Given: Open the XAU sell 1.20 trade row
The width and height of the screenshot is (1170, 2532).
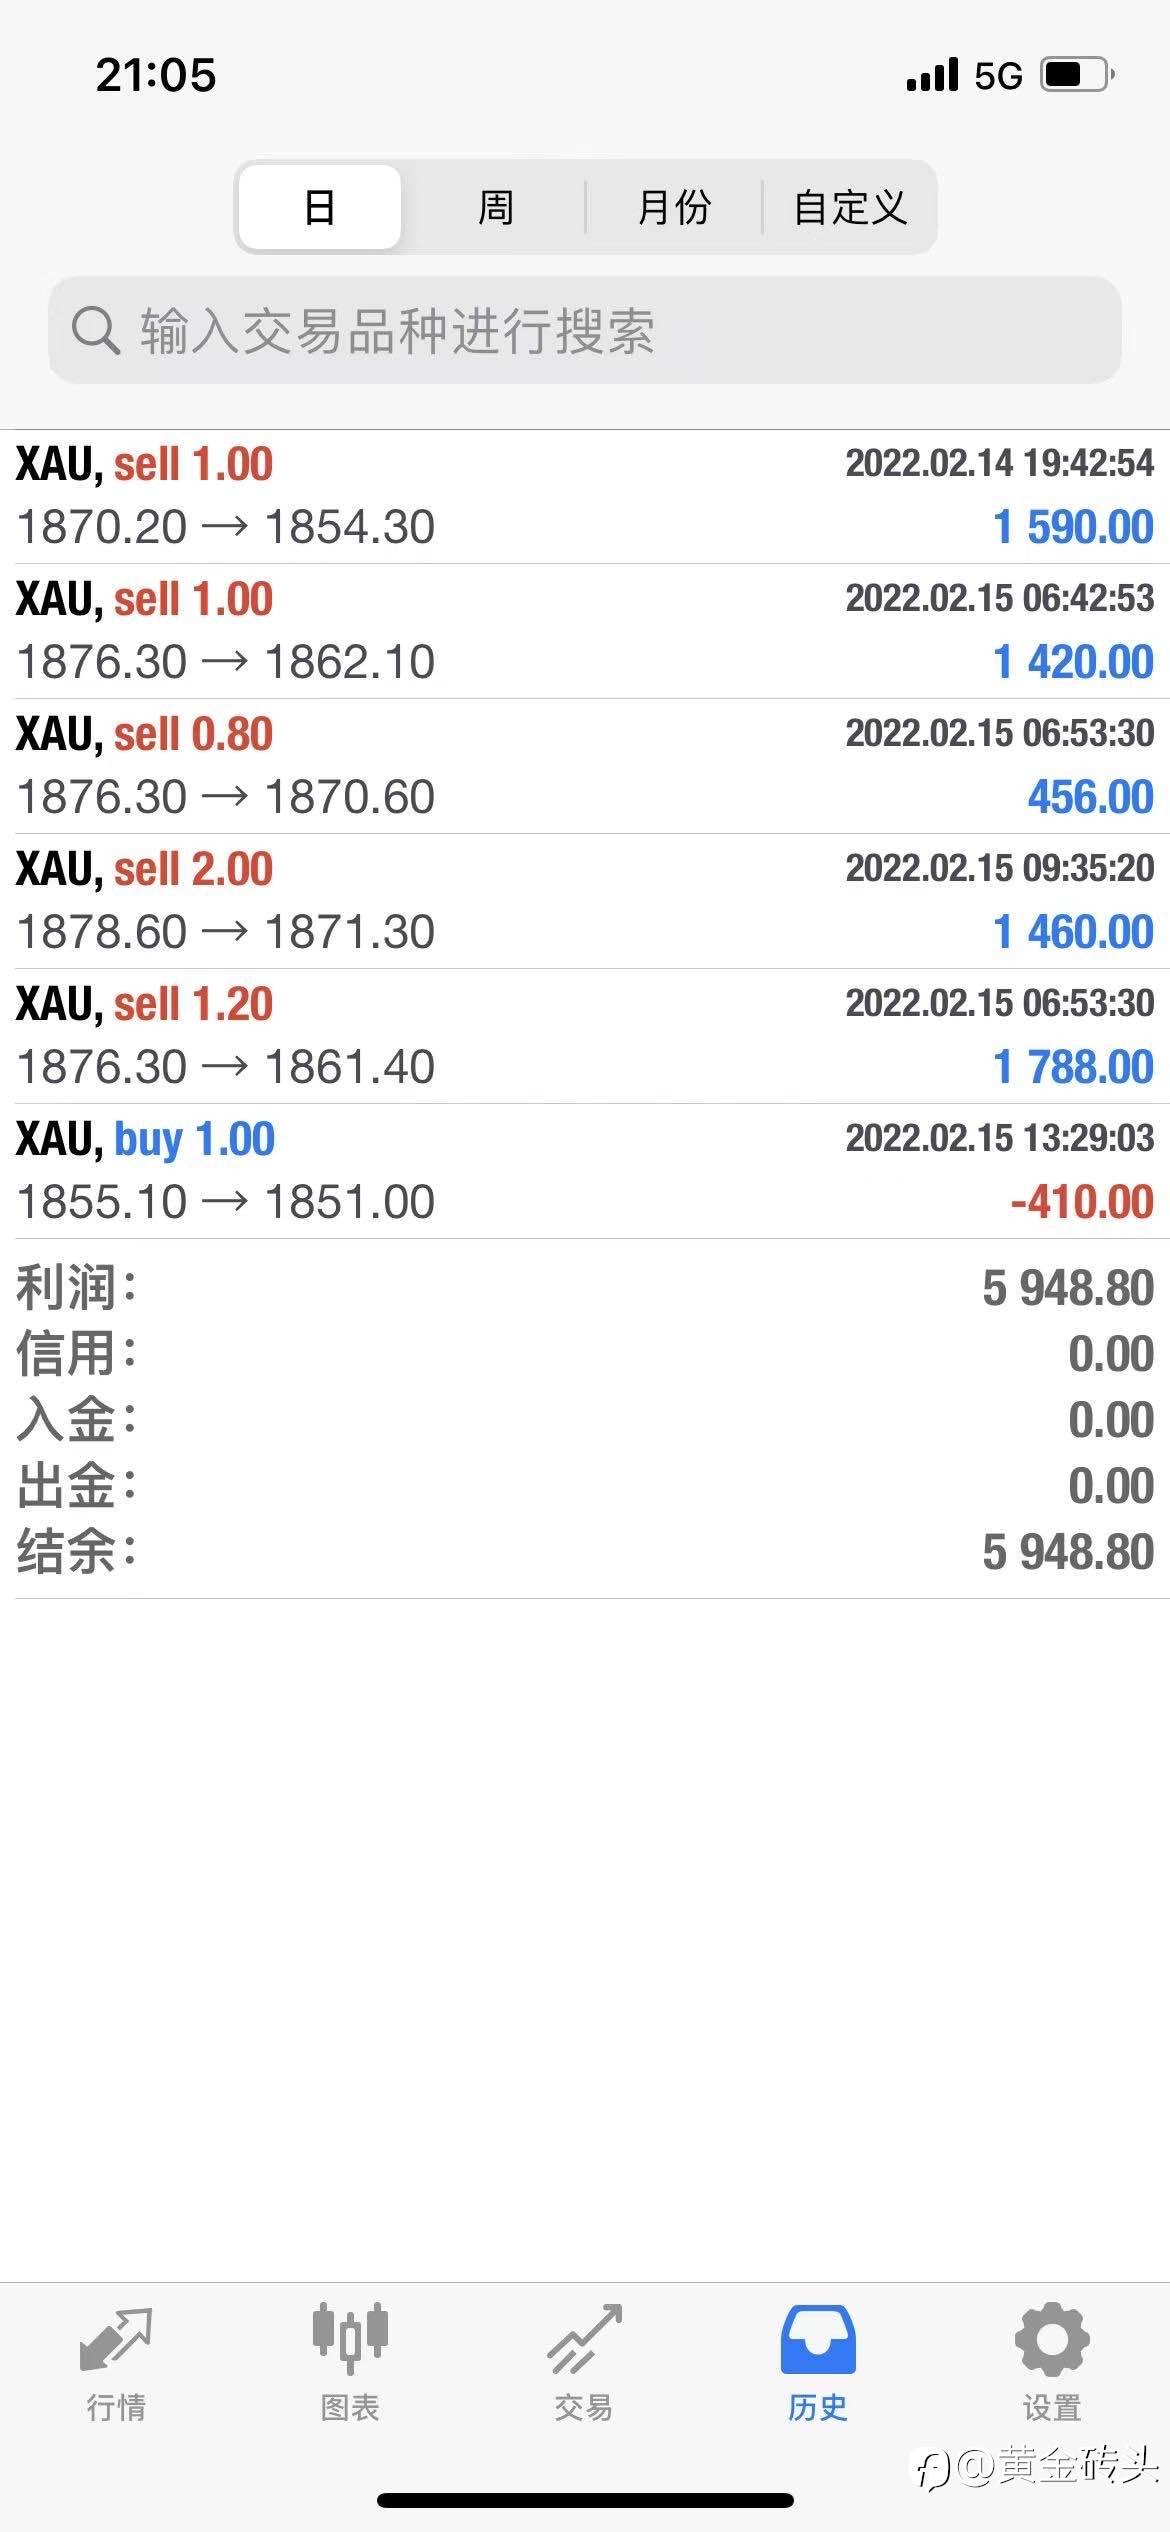Looking at the screenshot, I should tap(585, 1036).
